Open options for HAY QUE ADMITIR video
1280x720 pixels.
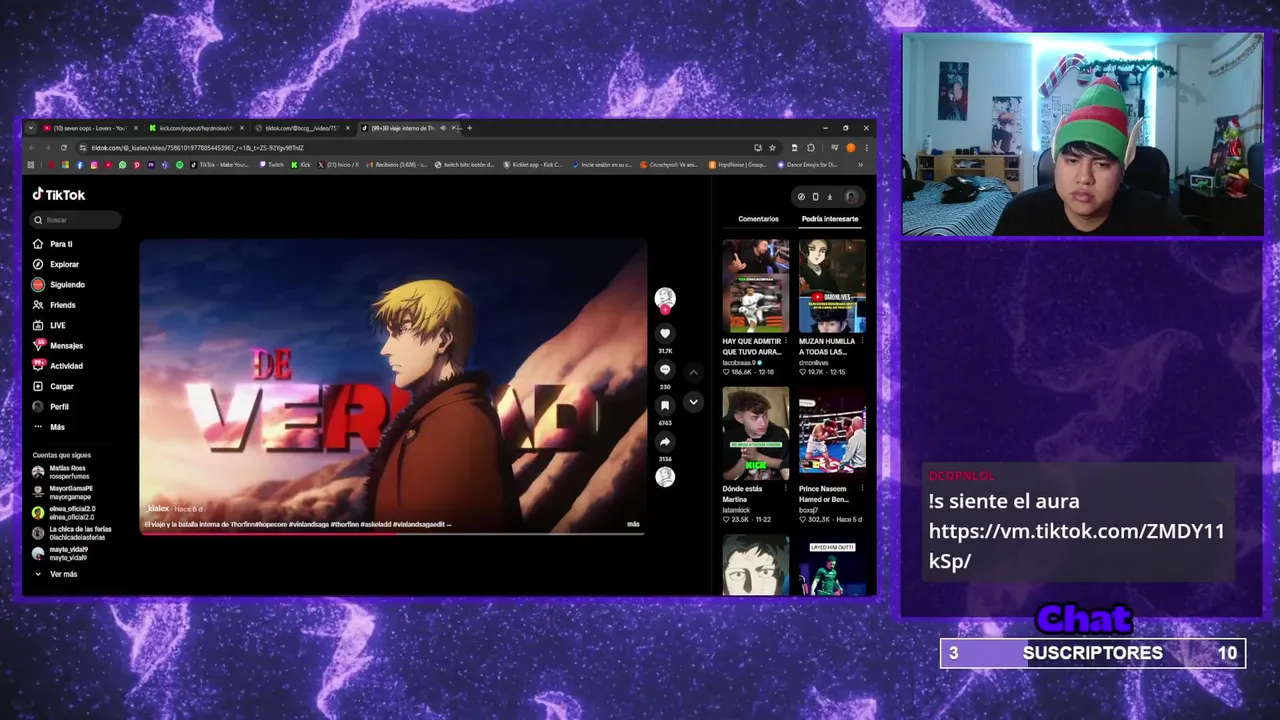pos(786,341)
